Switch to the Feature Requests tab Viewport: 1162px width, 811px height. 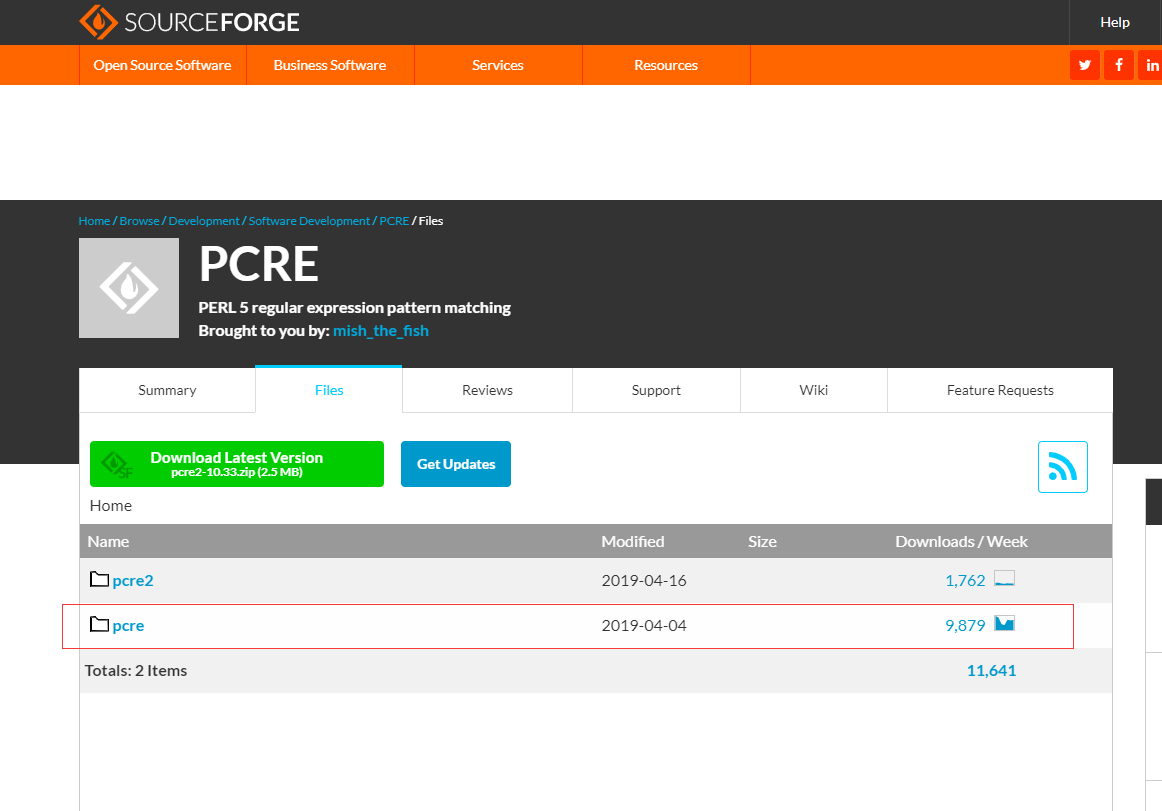coord(1000,390)
